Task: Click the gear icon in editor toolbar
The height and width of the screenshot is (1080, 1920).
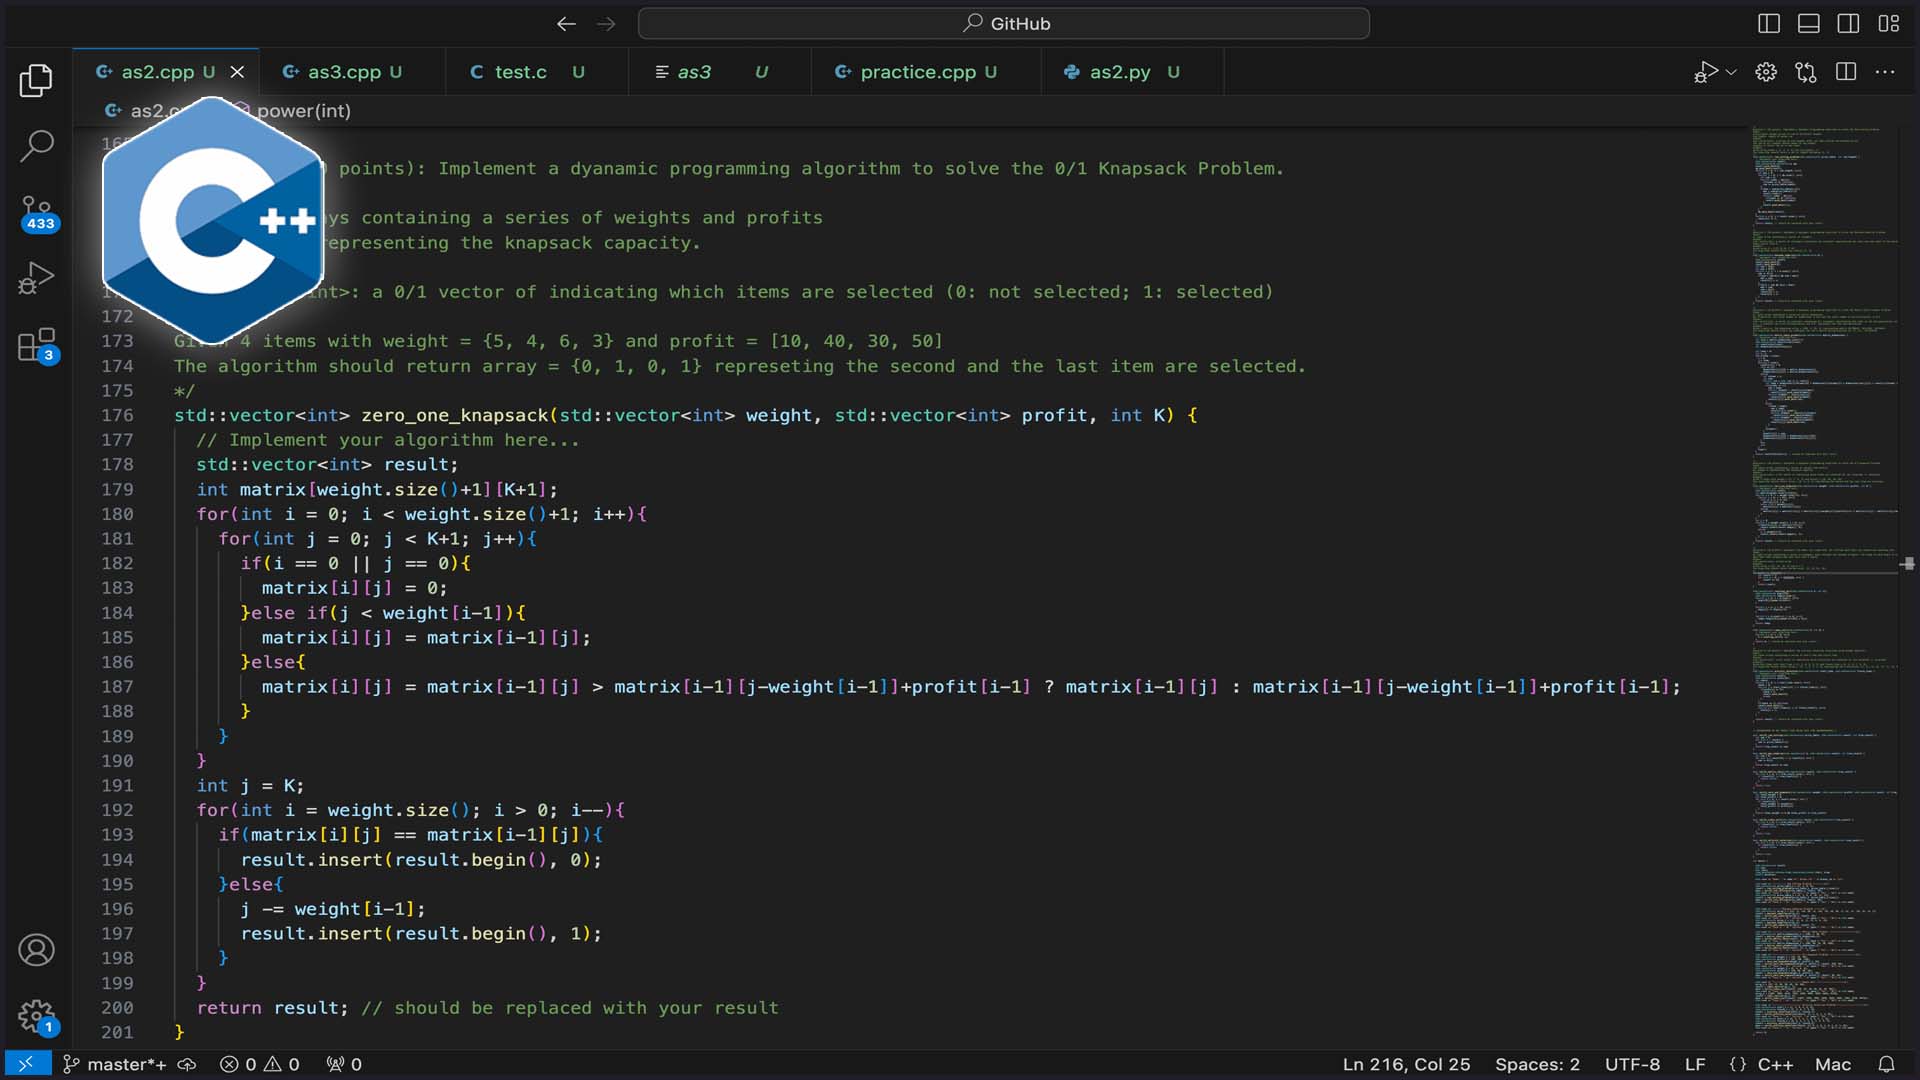Action: (1766, 72)
